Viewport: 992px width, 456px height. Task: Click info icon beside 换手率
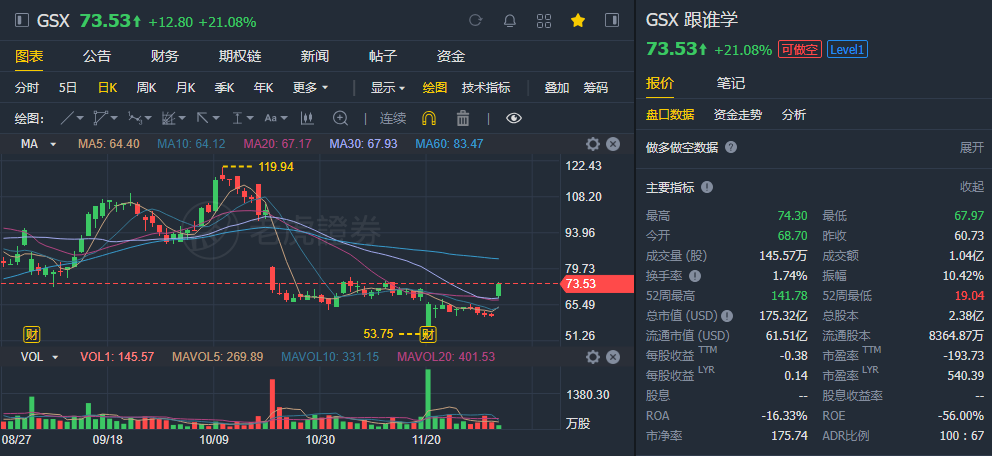(695, 276)
